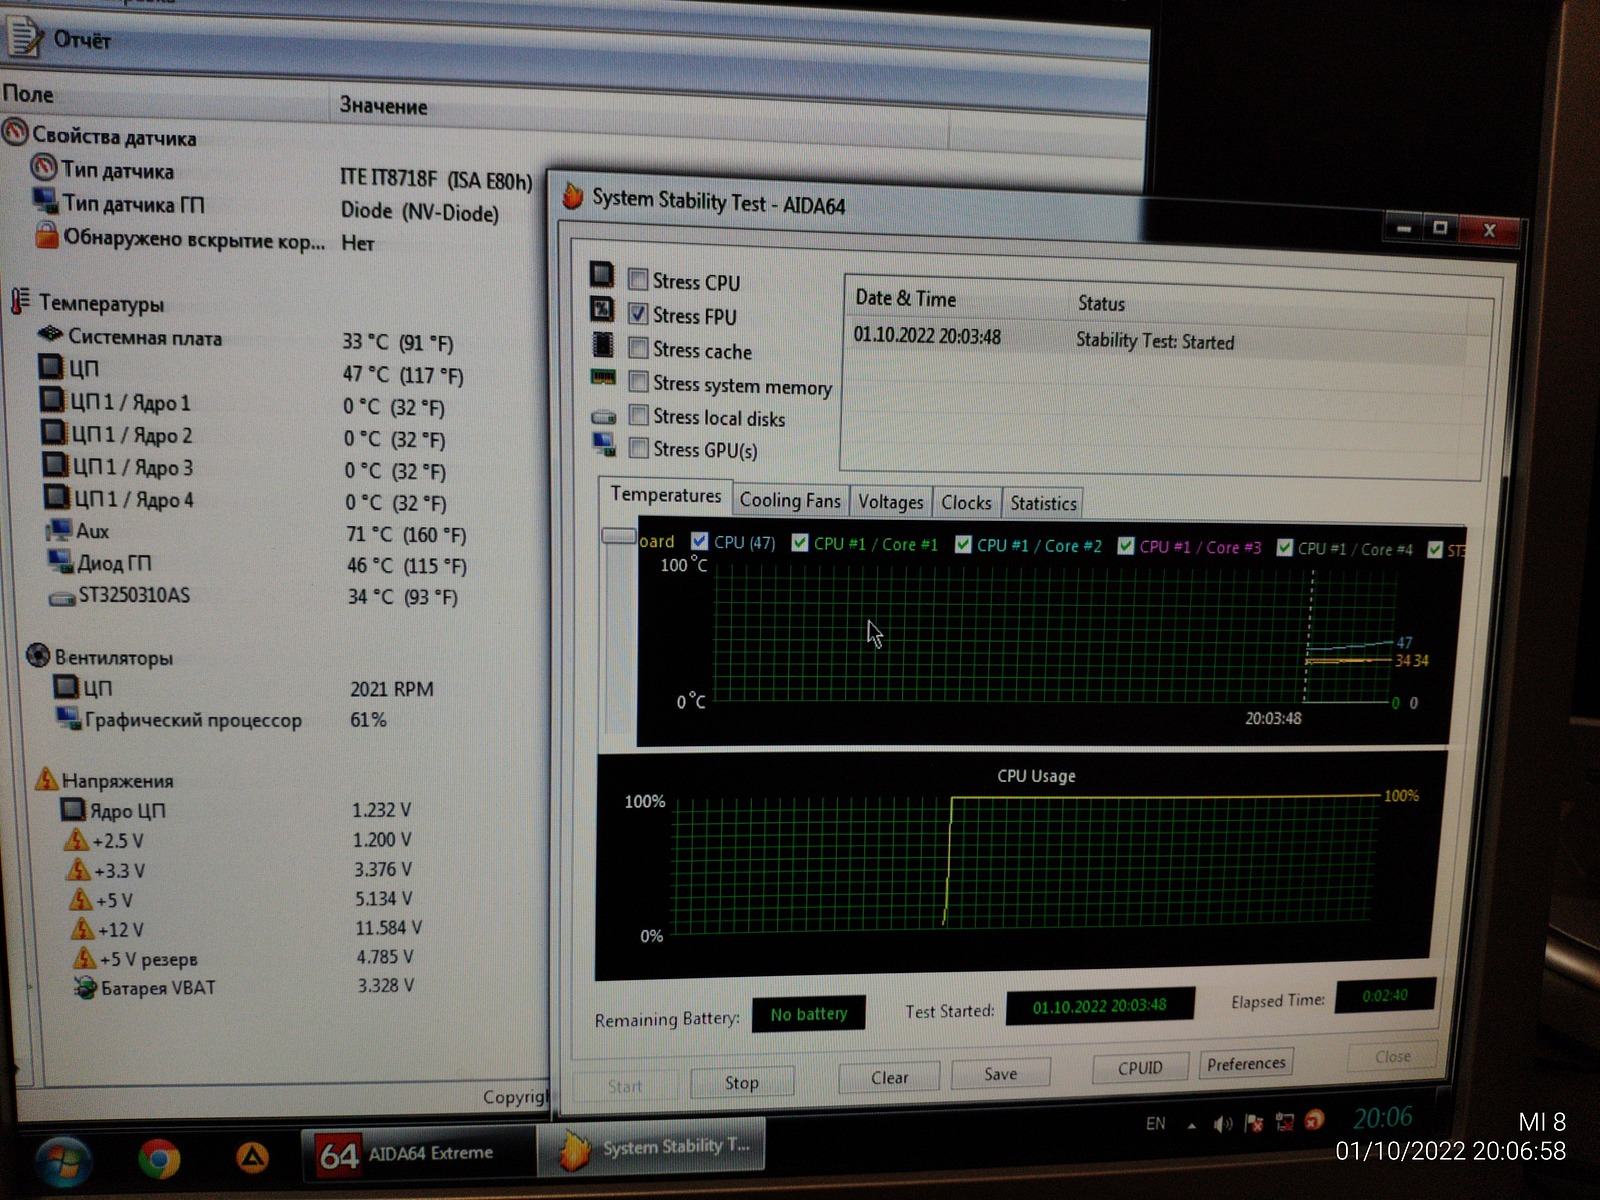This screenshot has width=1600, height=1200.
Task: Click the slider handle left of the temperature graph
Action: [618, 536]
